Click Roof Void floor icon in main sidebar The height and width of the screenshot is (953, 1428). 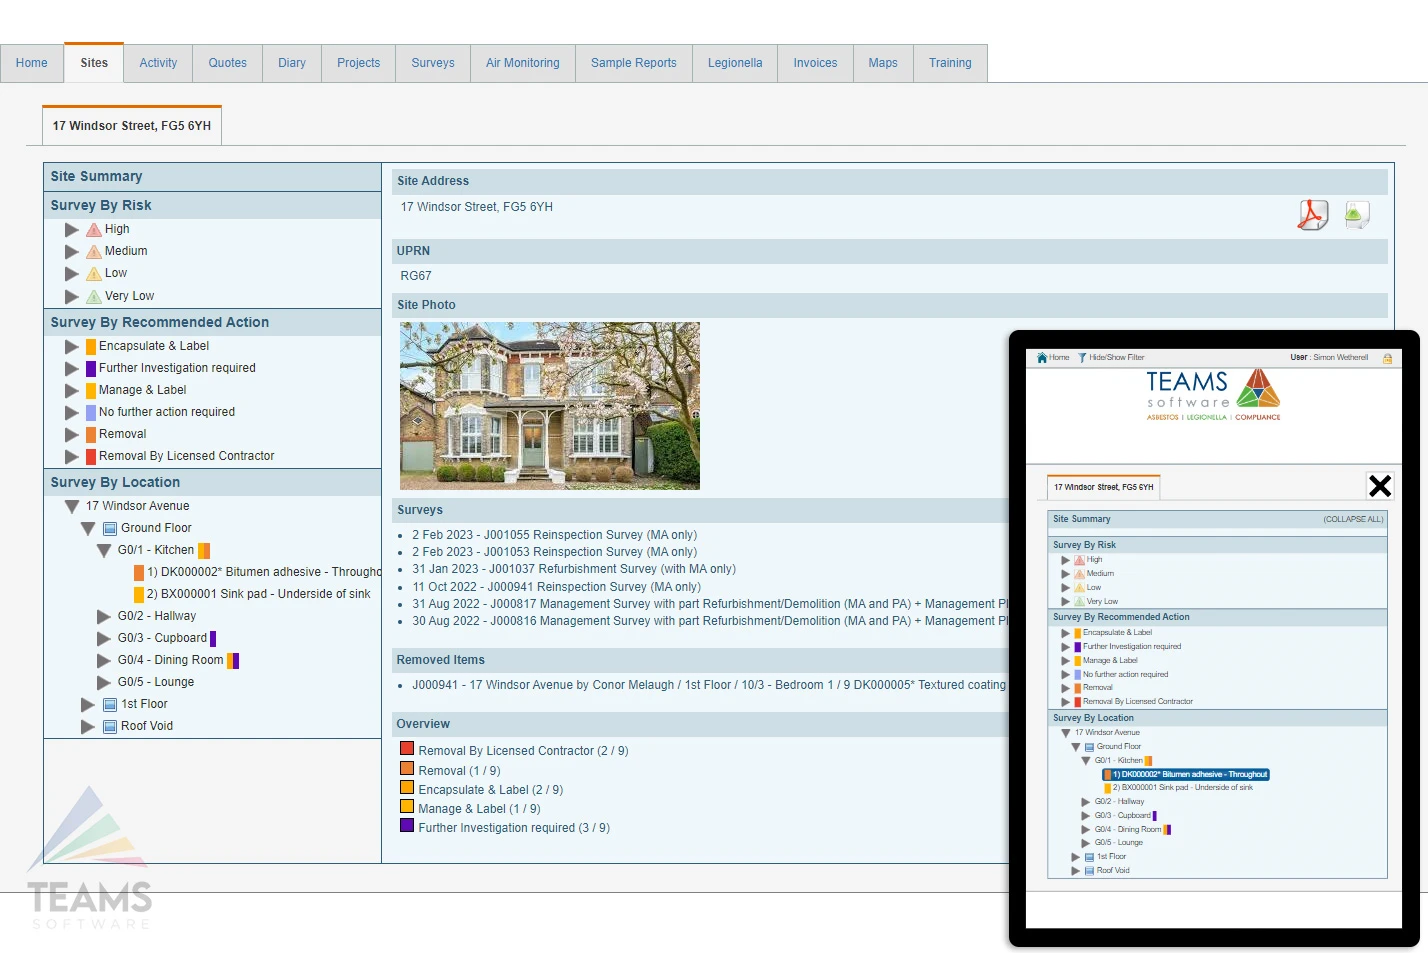(x=111, y=726)
